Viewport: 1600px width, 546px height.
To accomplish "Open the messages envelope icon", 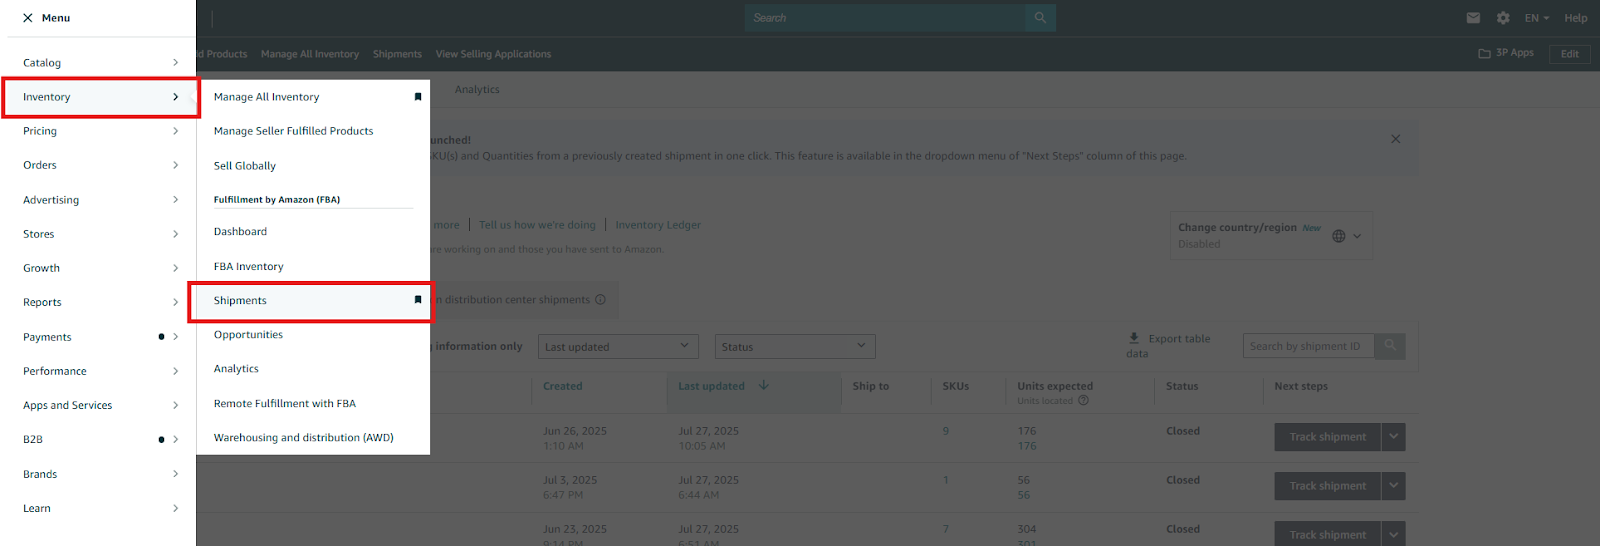I will click(x=1473, y=18).
